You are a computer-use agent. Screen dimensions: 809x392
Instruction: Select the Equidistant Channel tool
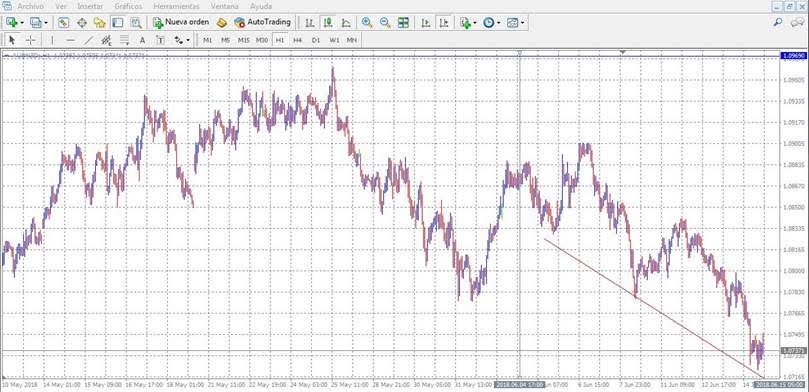pos(107,40)
